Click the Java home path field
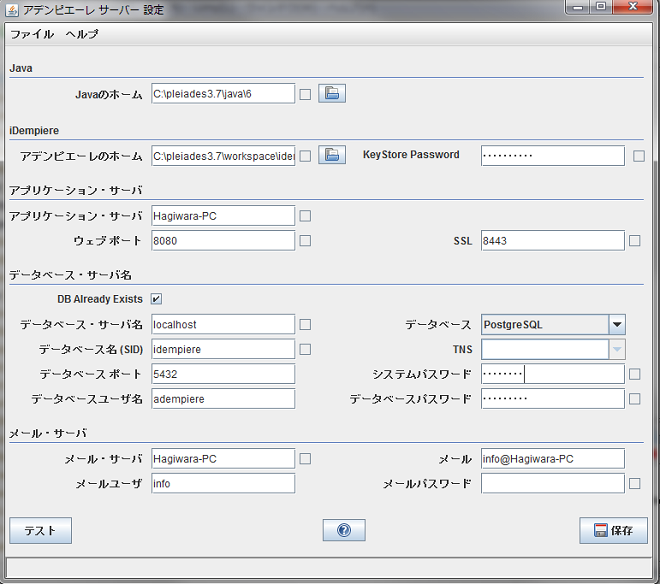 223,93
